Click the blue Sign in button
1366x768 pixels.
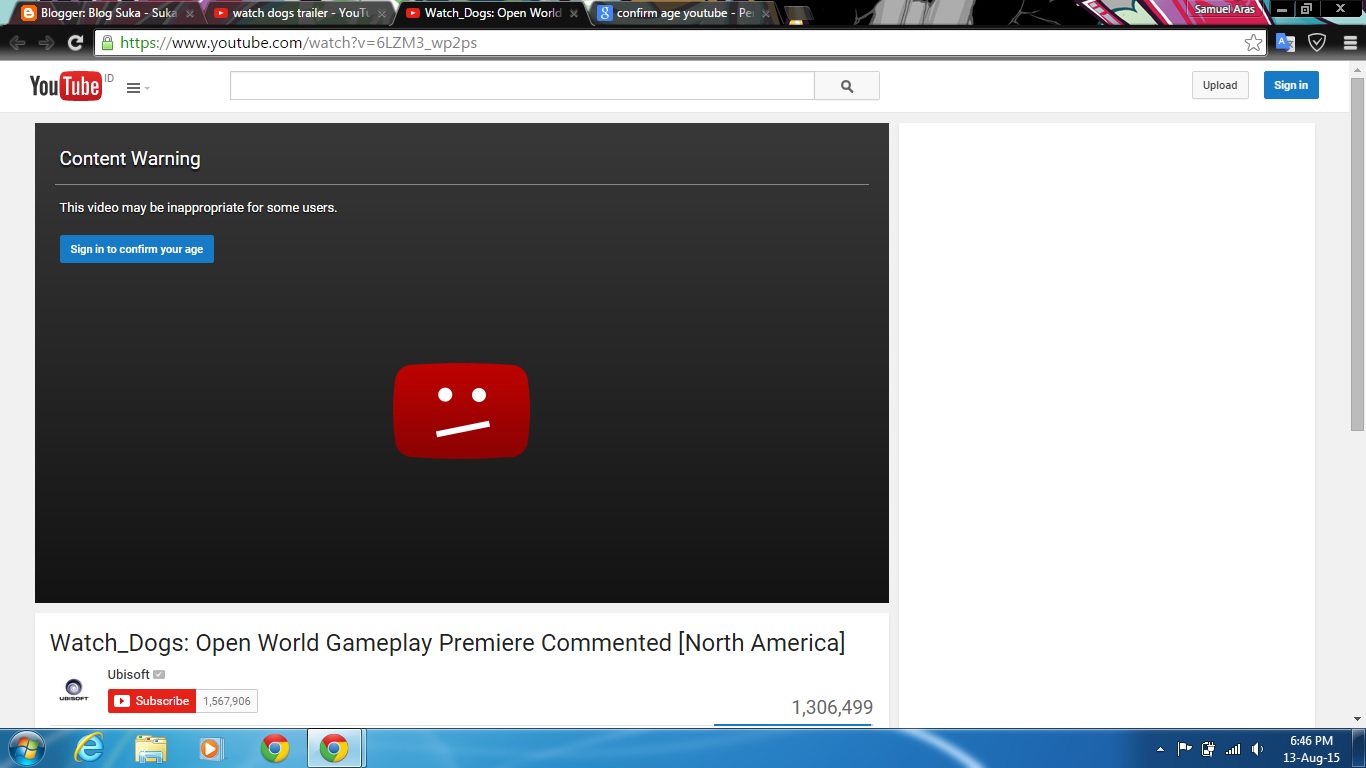1291,85
